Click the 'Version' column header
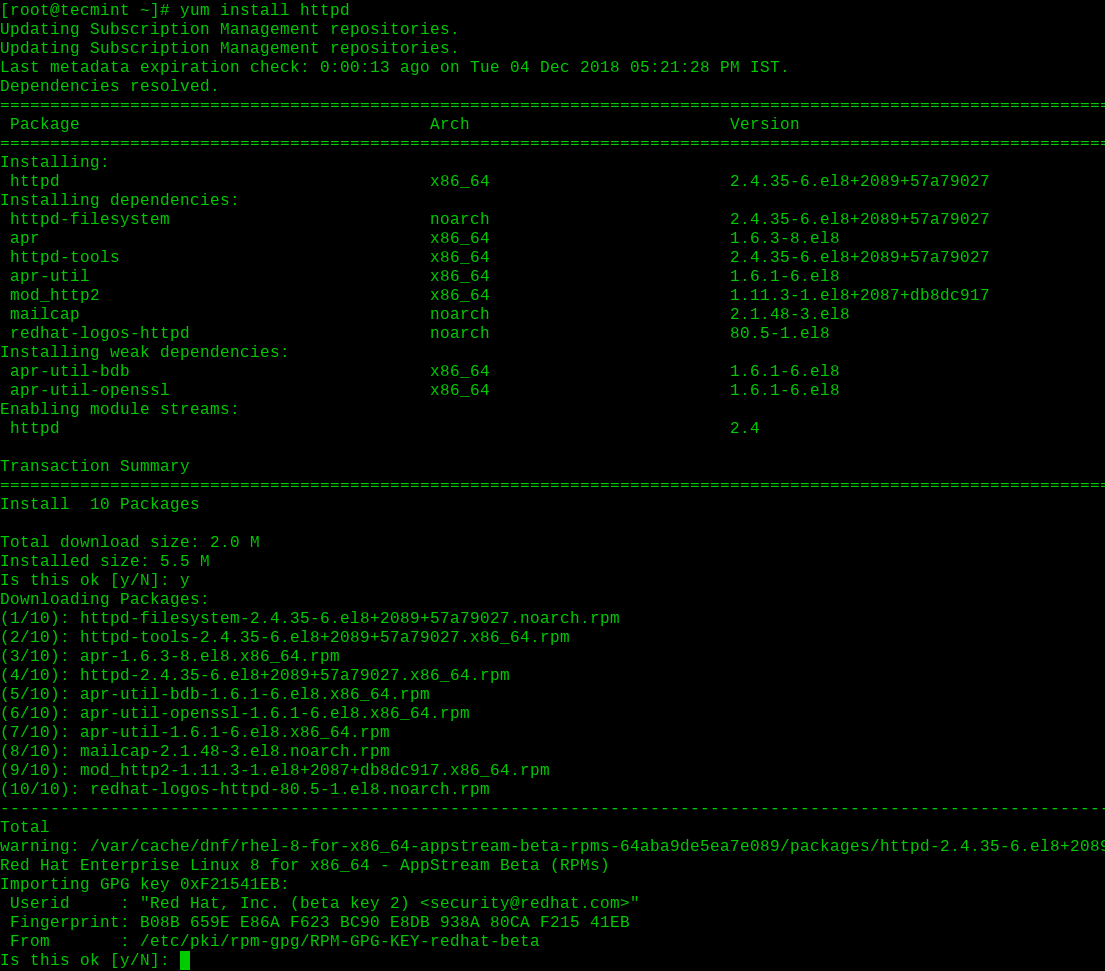The width and height of the screenshot is (1105, 971). [765, 124]
